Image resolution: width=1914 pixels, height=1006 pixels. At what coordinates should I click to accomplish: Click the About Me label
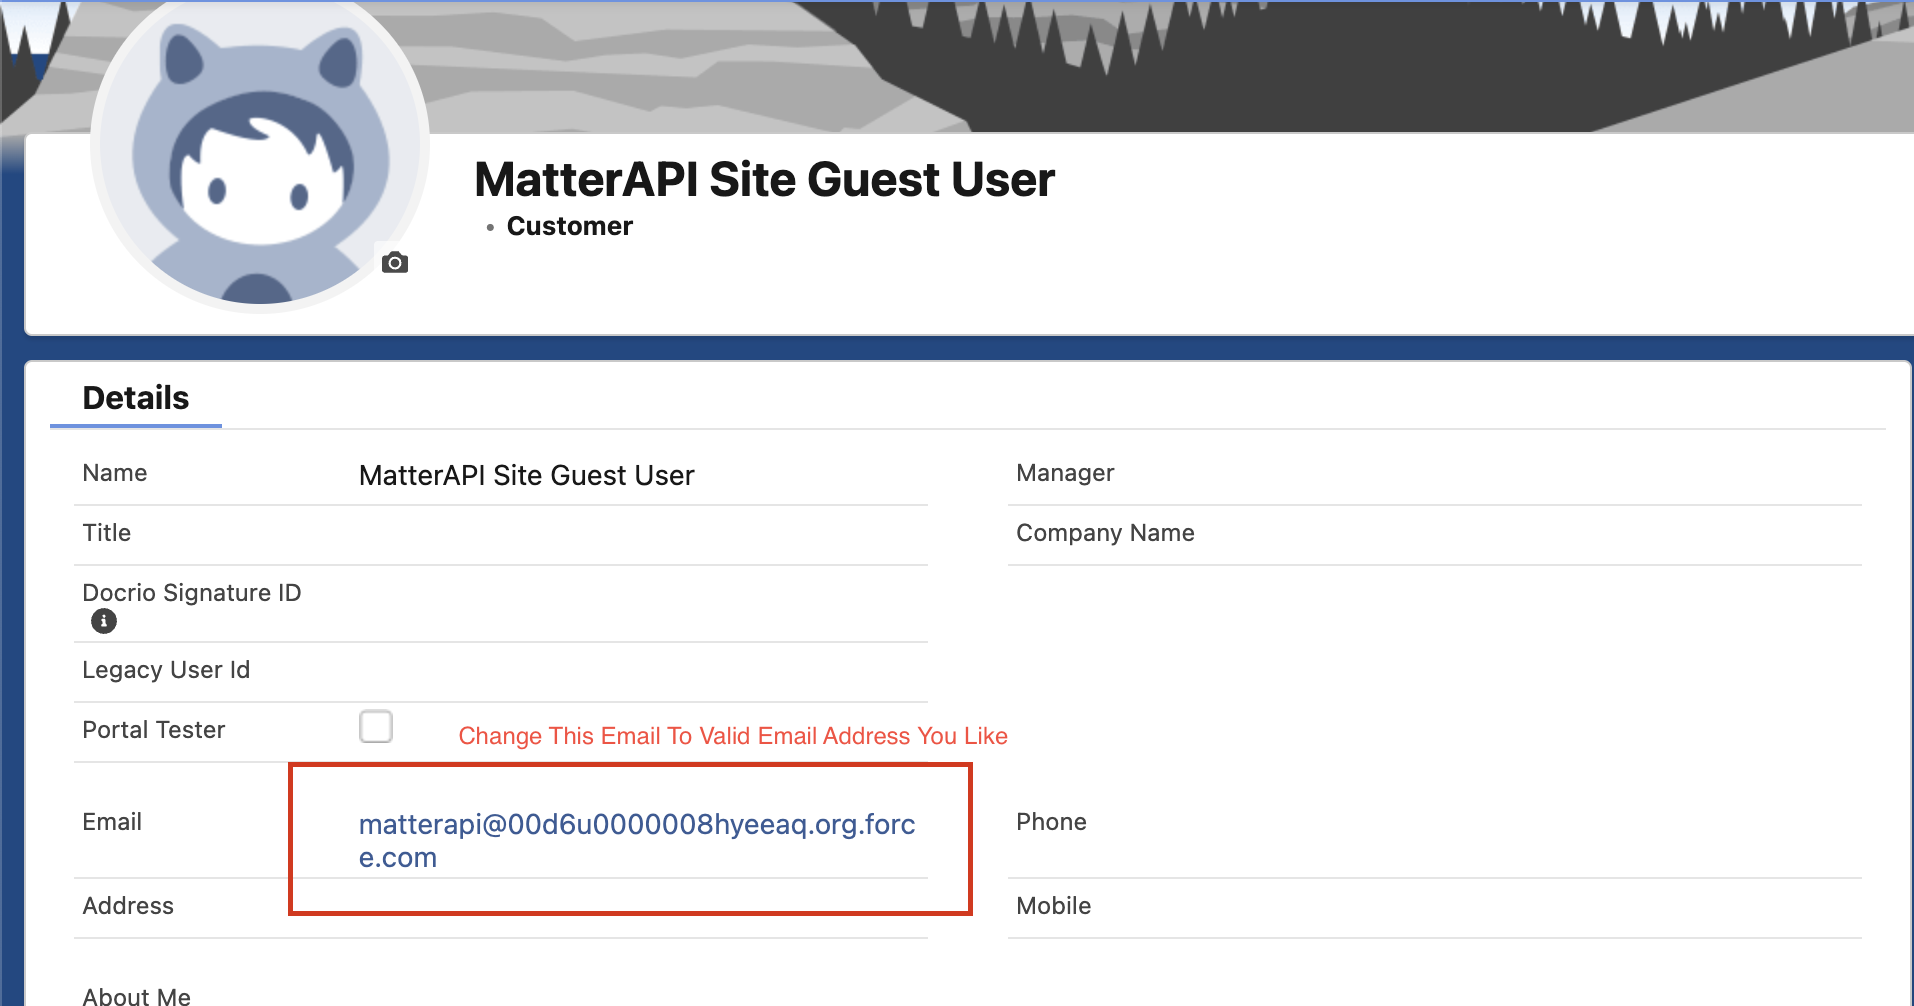[137, 996]
